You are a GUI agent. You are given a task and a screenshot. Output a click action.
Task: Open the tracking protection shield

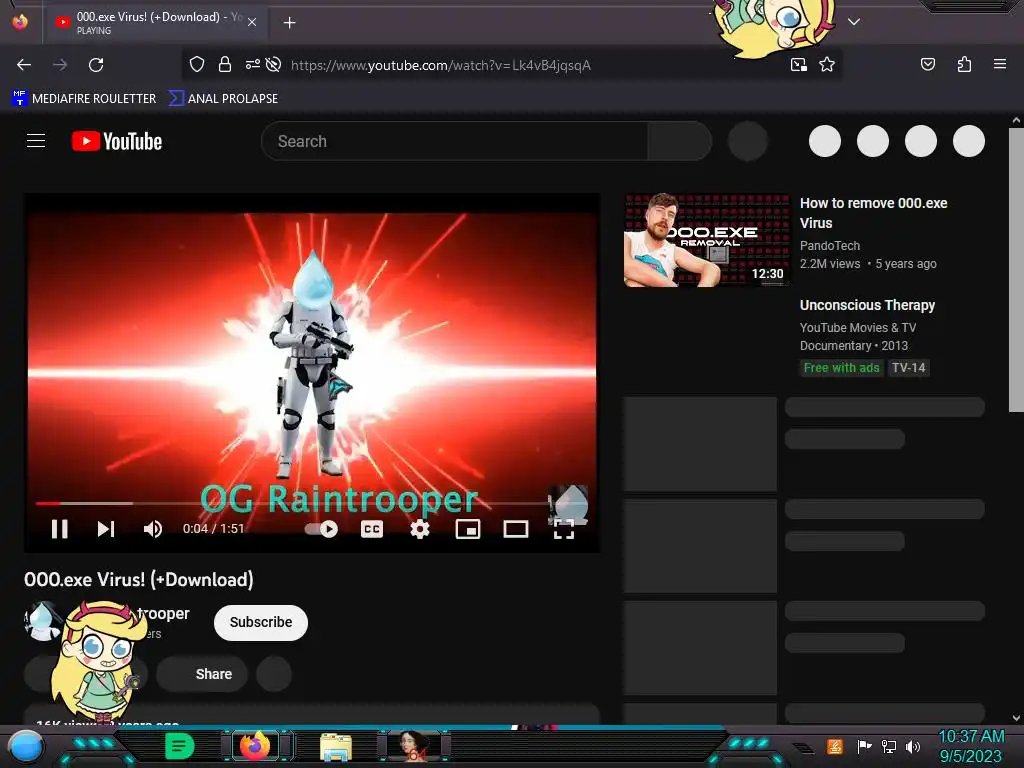[x=197, y=65]
